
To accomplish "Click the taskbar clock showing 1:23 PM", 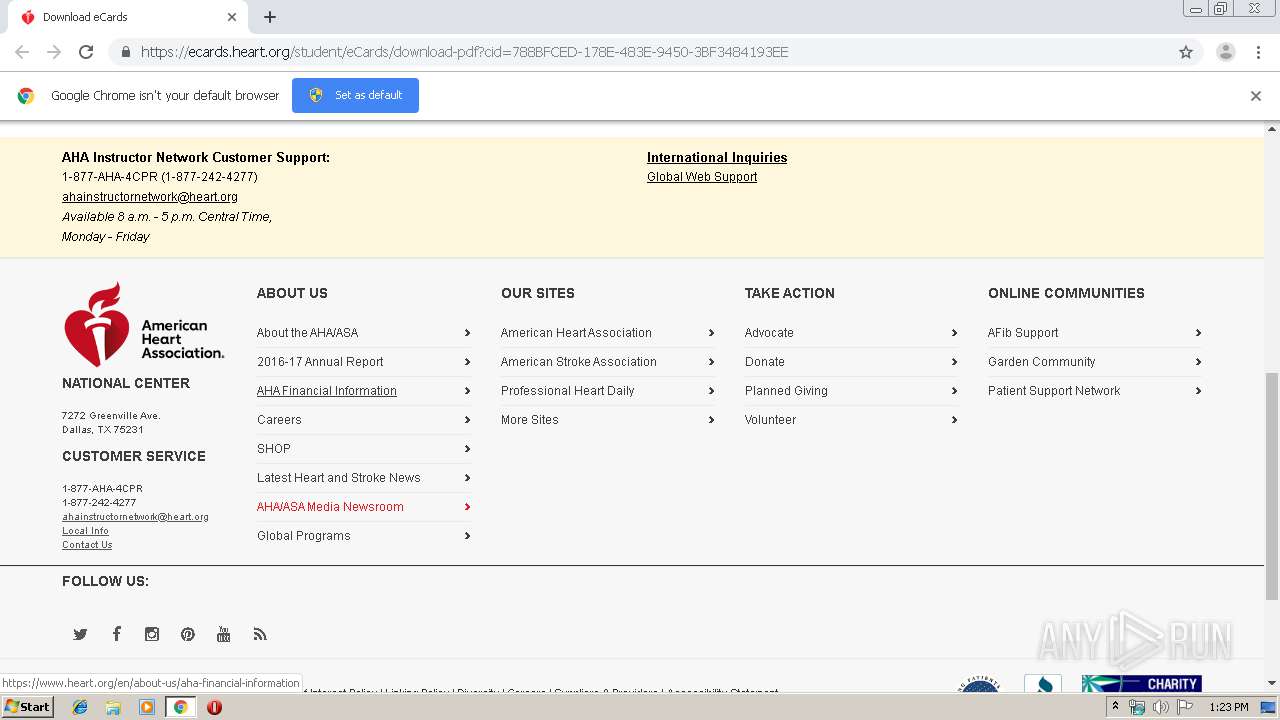I will click(1229, 707).
